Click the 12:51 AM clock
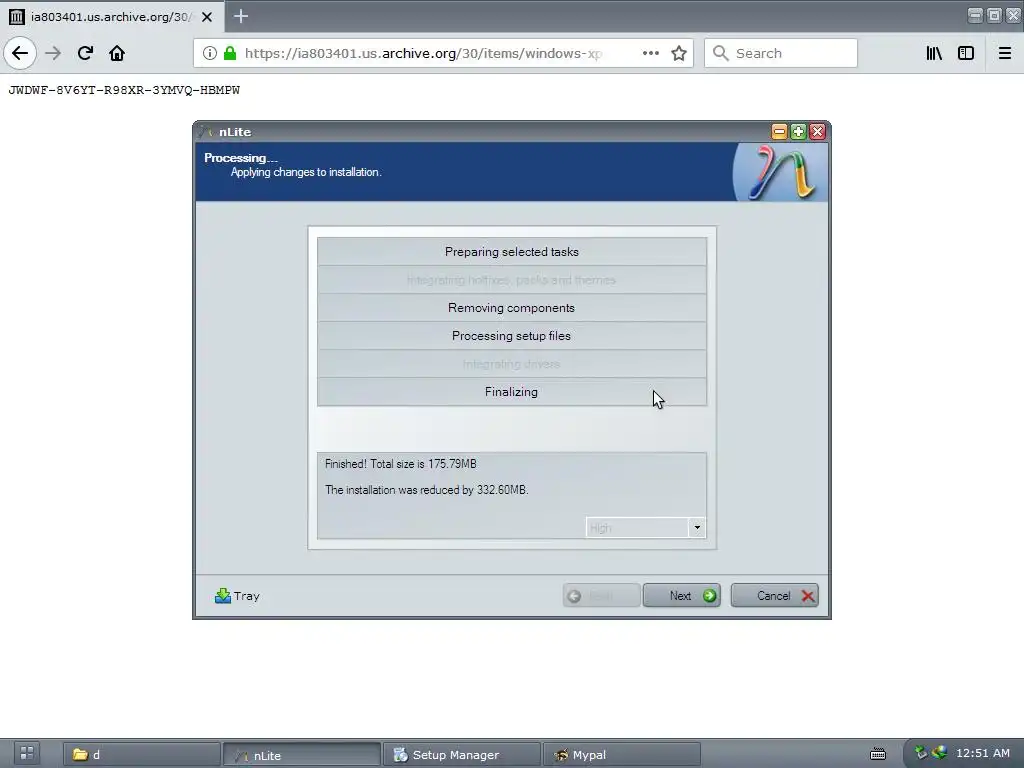 (983, 753)
